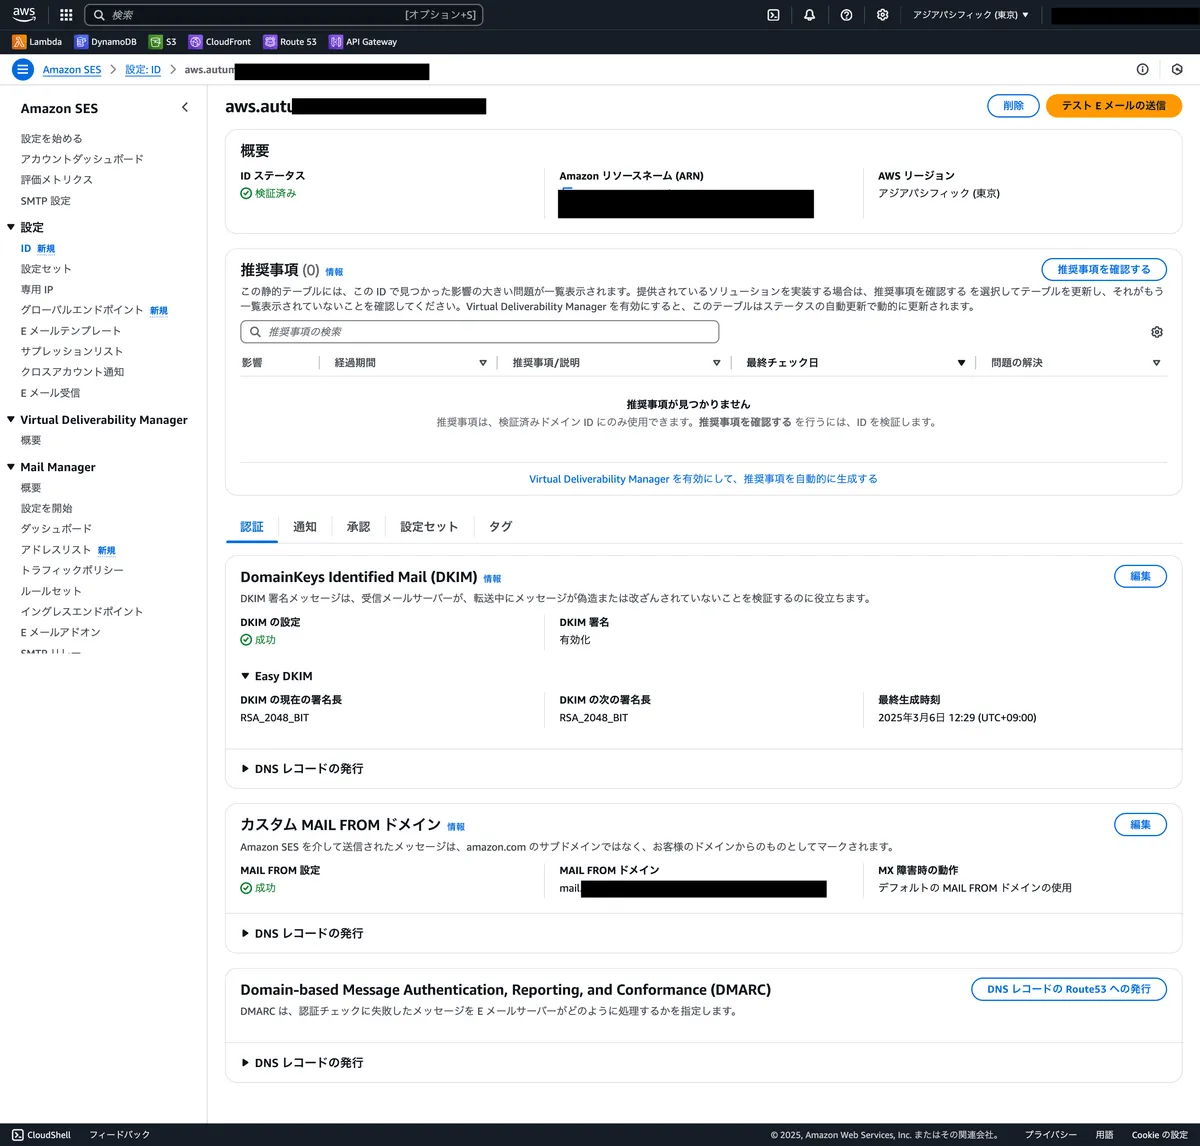Open recommendations table preferences gear
The height and width of the screenshot is (1146, 1200).
(x=1157, y=332)
